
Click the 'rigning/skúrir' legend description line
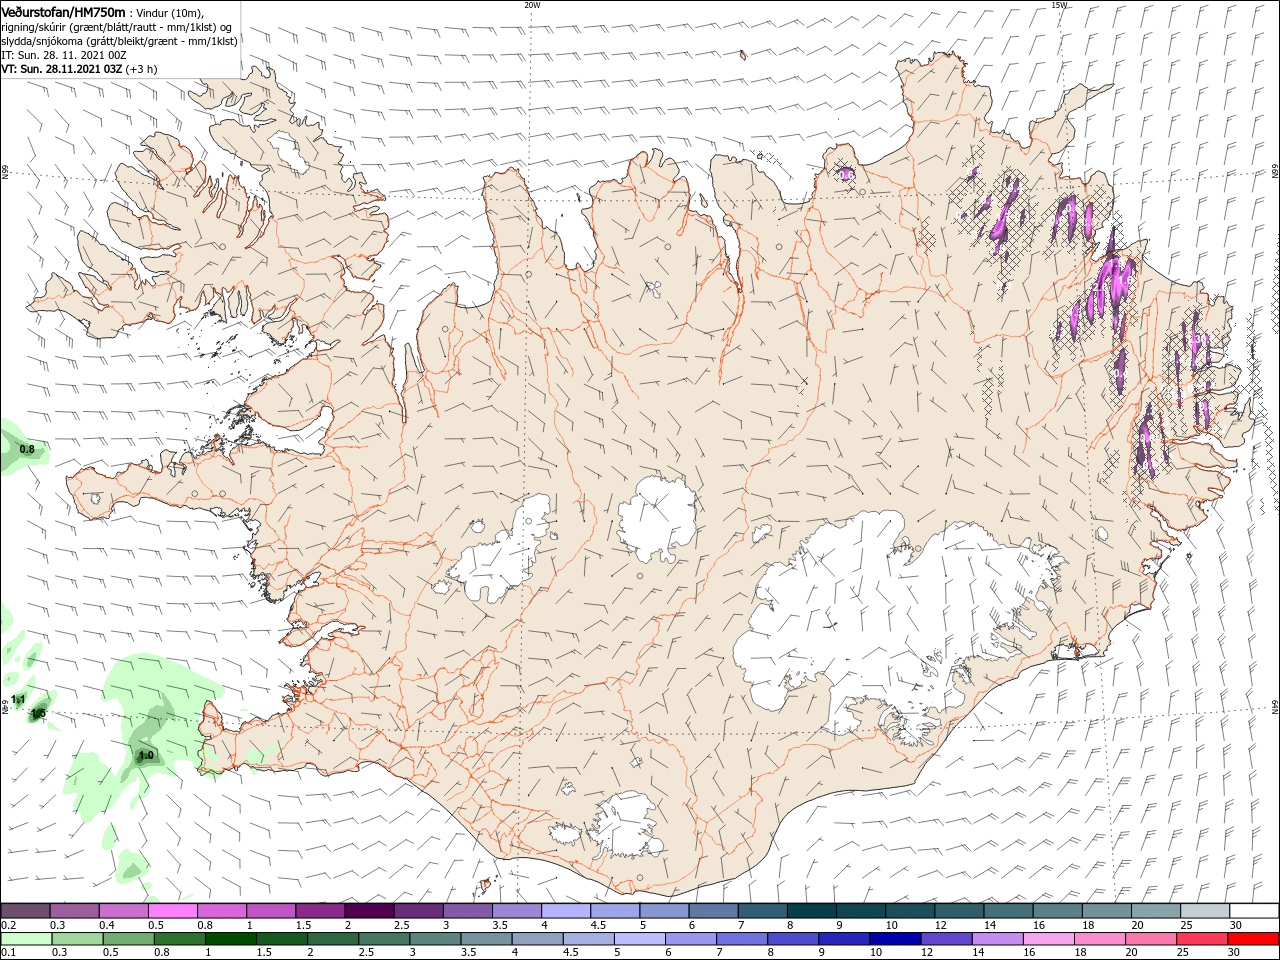coord(116,27)
